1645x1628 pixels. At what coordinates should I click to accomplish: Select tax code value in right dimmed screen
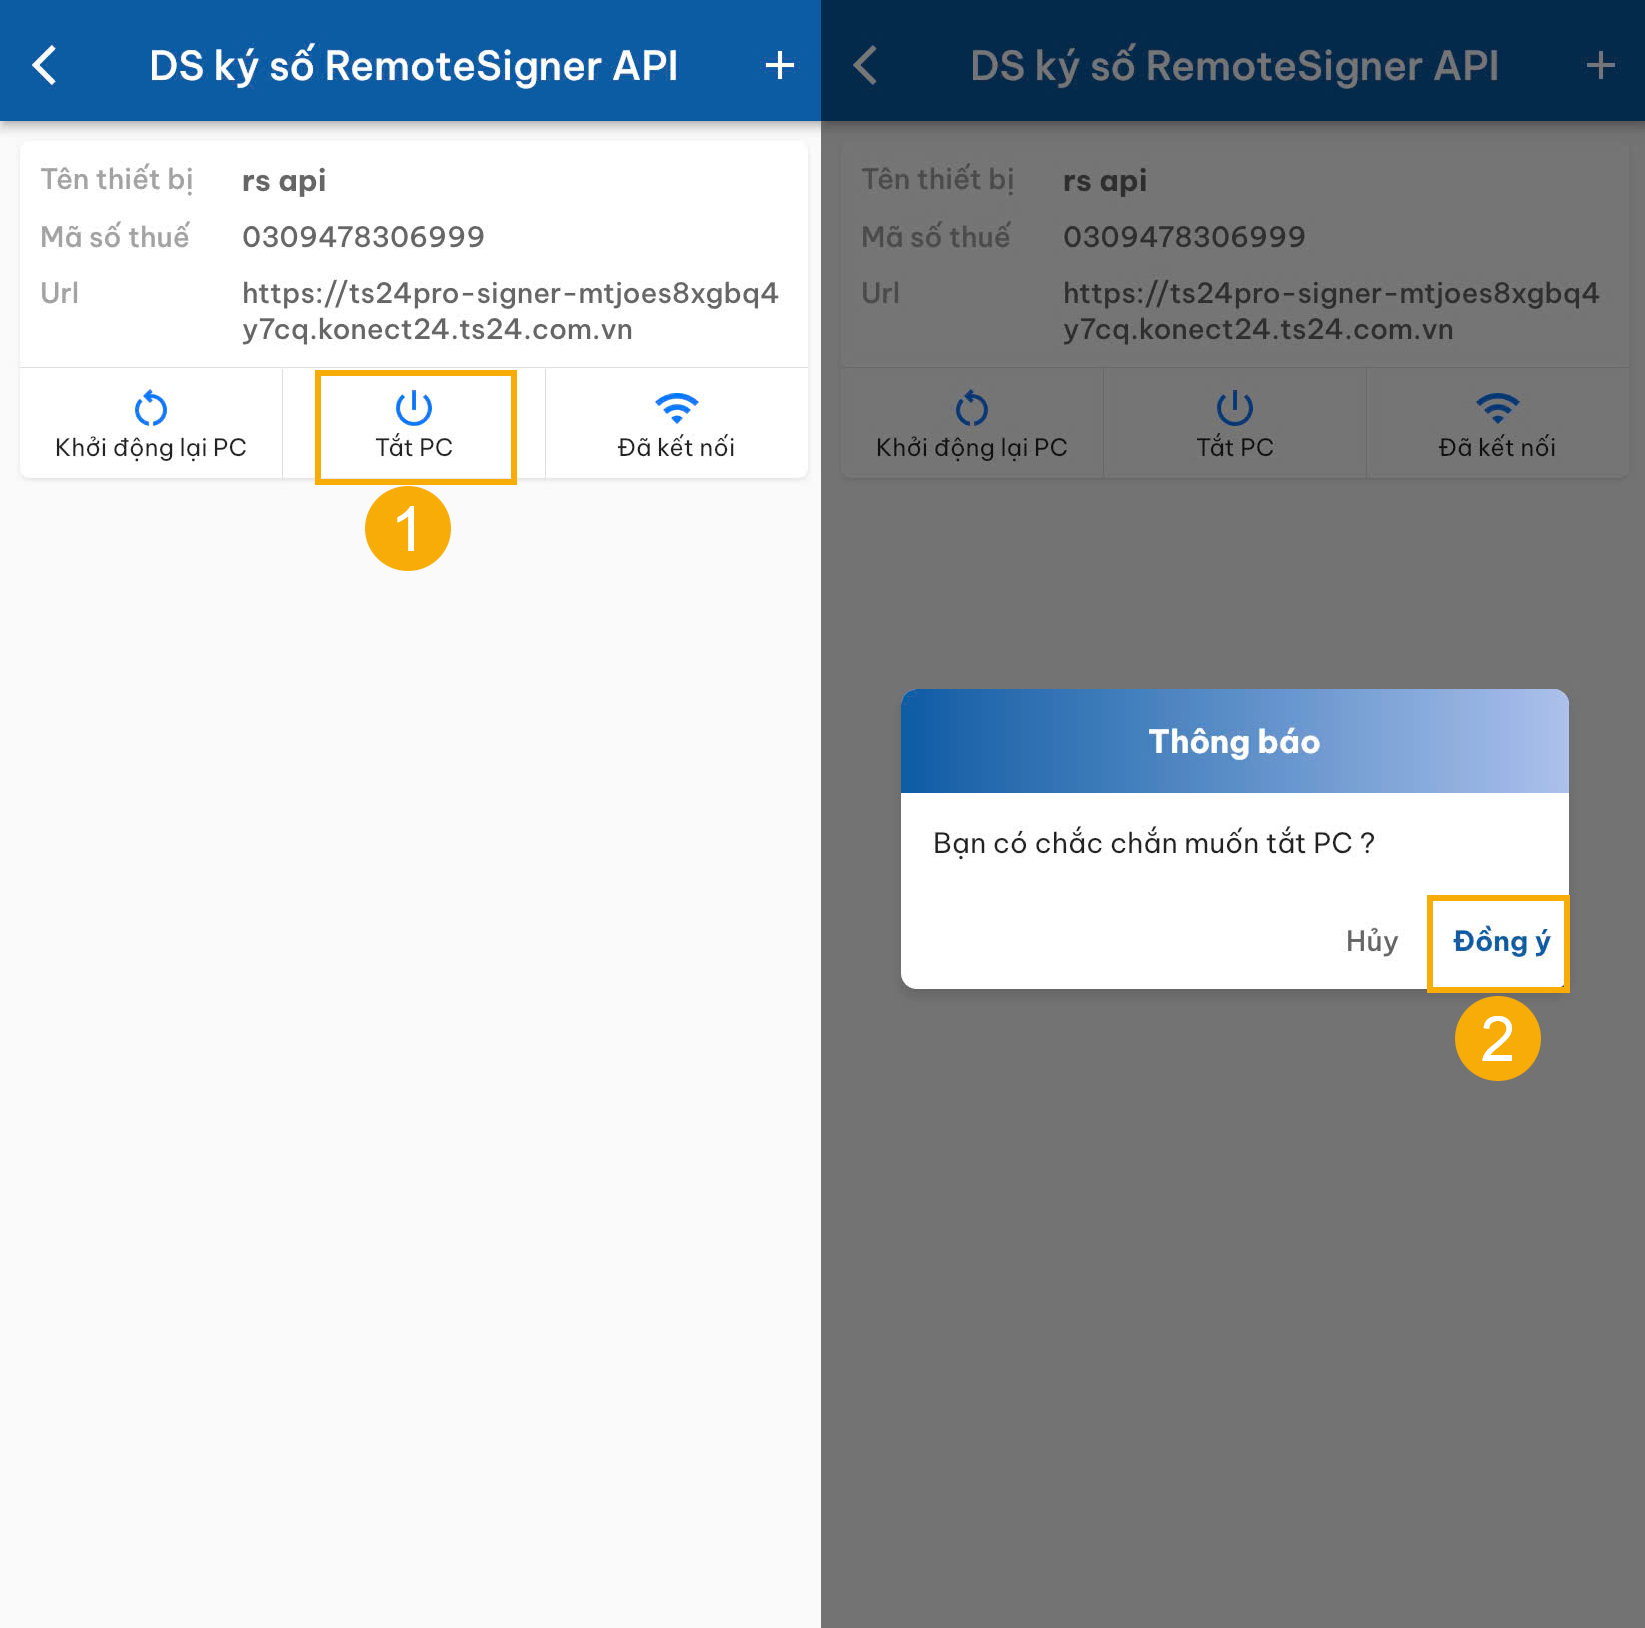1184,237
